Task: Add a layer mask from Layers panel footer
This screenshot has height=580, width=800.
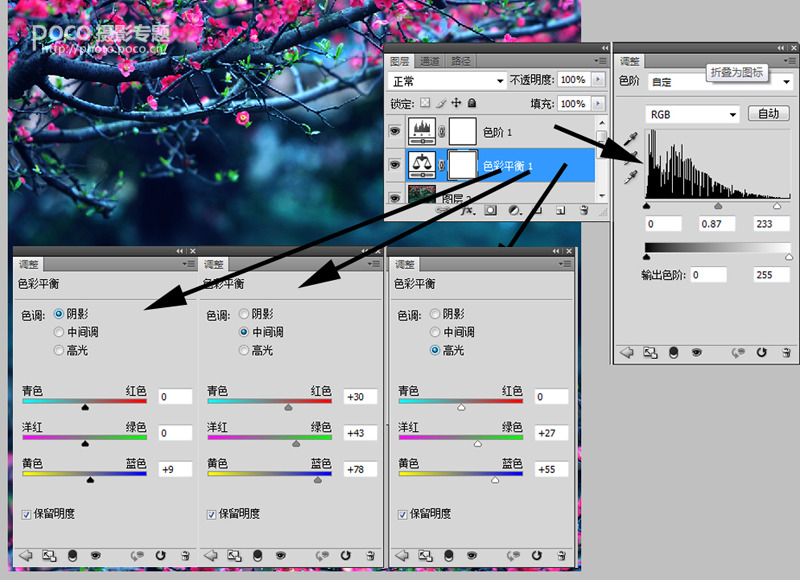Action: [490, 210]
